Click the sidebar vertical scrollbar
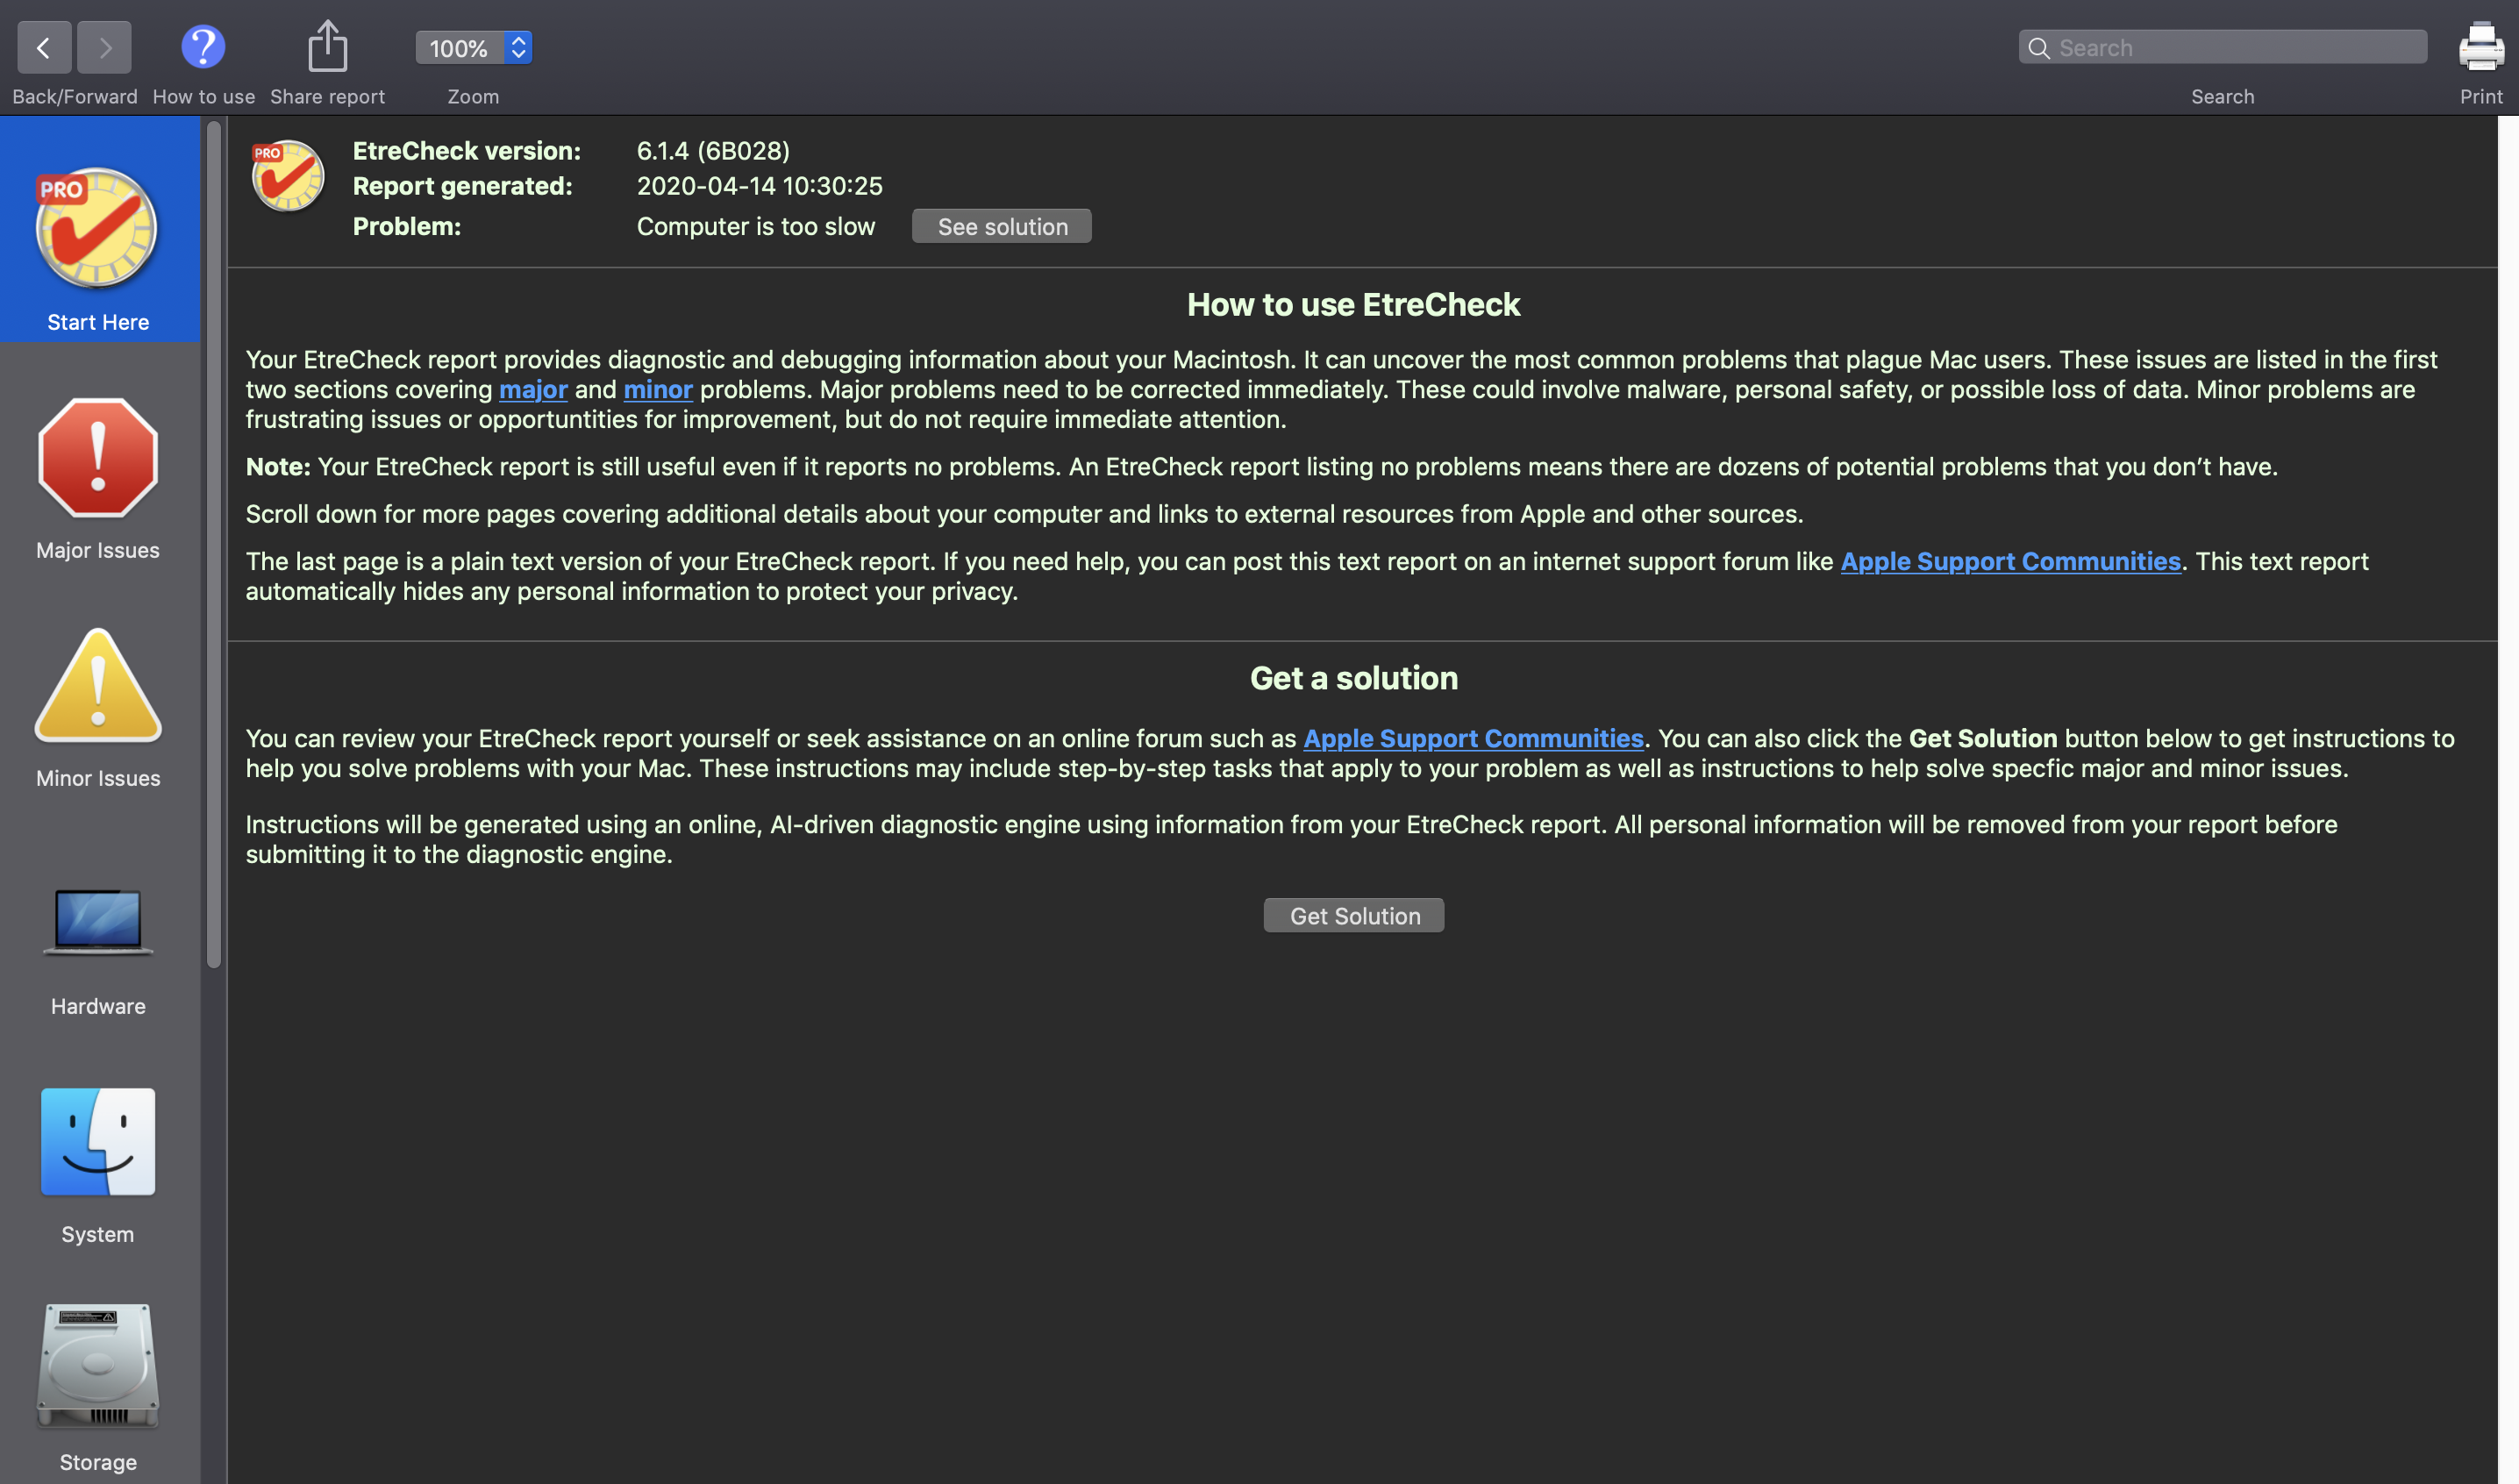This screenshot has width=2519, height=1484. click(214, 545)
